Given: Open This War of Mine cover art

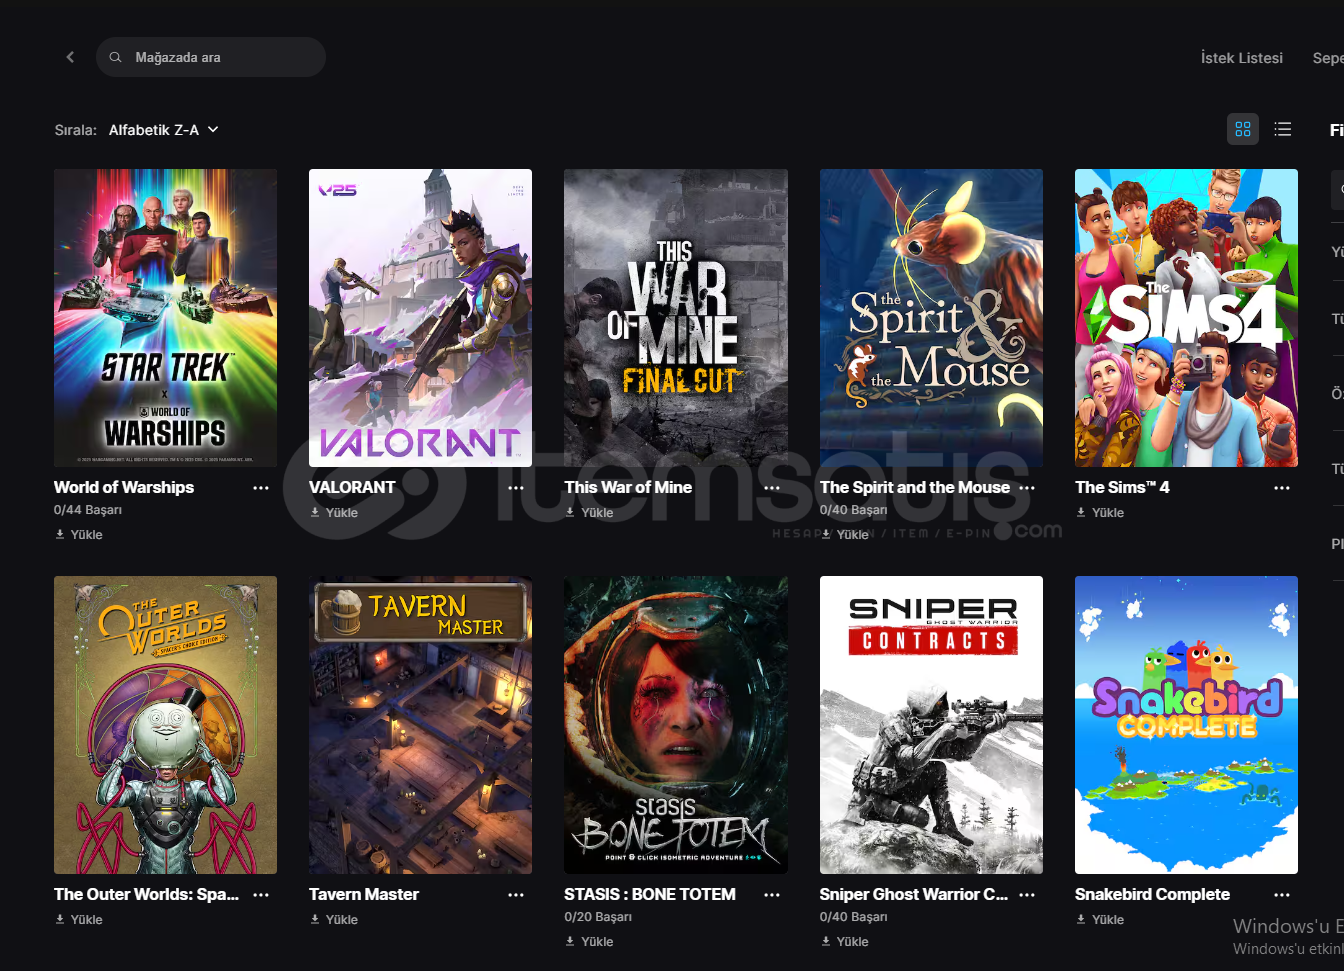Looking at the screenshot, I should [x=676, y=318].
